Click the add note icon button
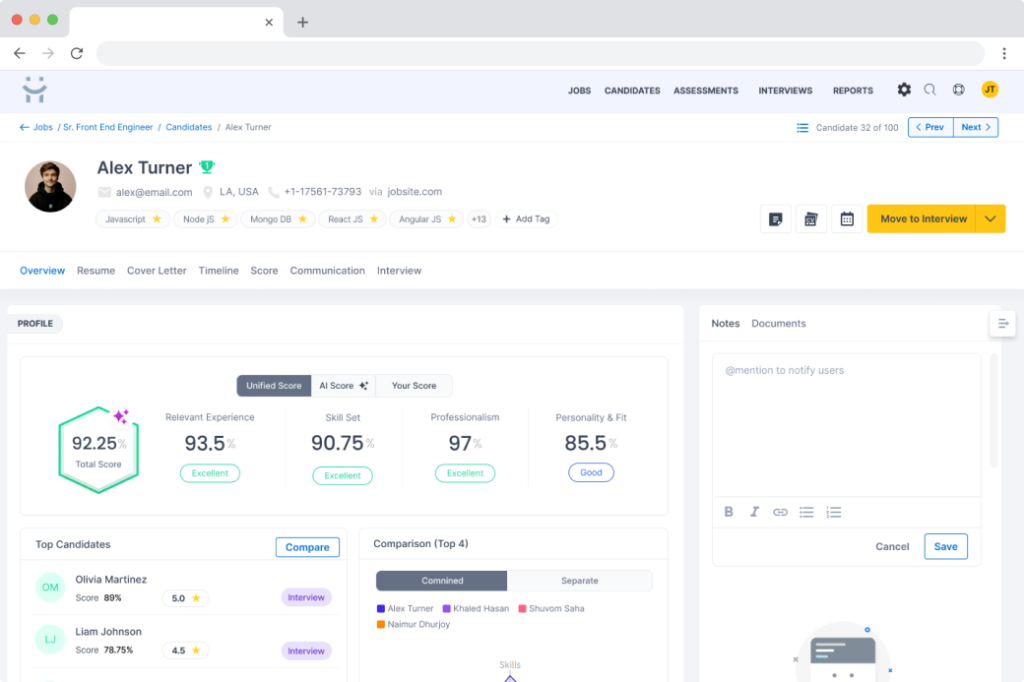This screenshot has width=1024, height=682. pos(775,219)
